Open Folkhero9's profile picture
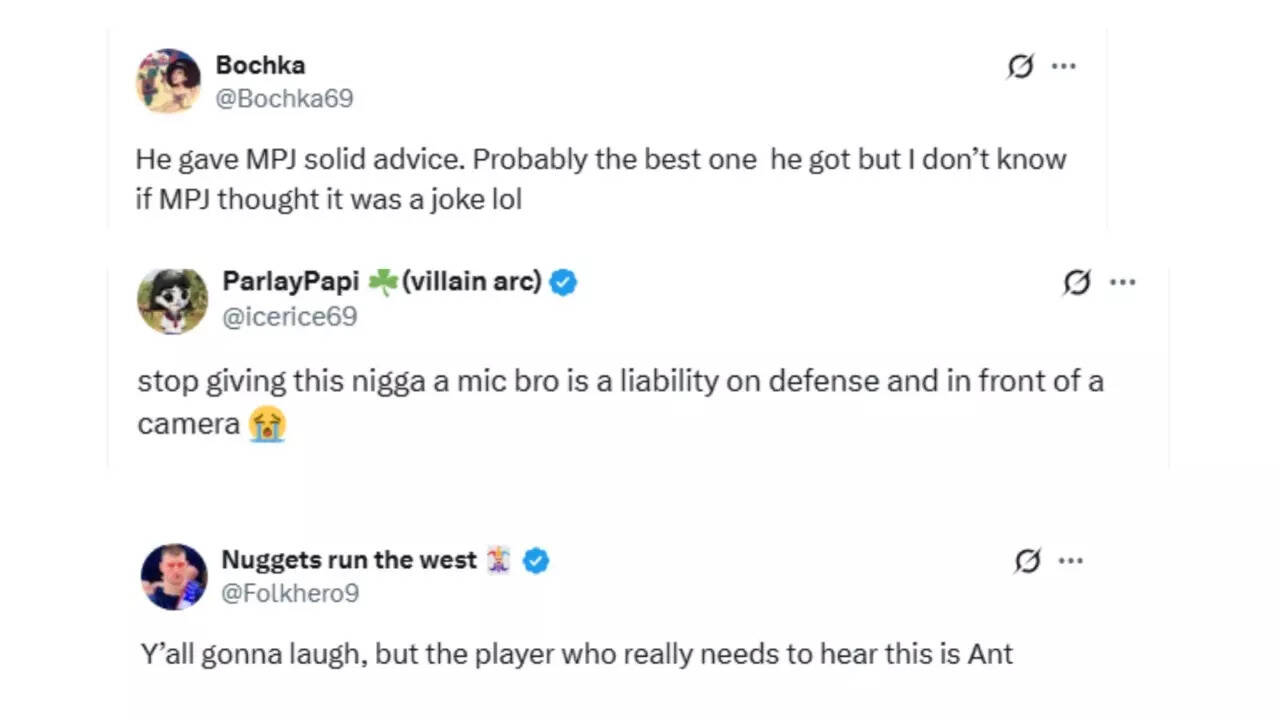1280x720 pixels. tap(172, 578)
